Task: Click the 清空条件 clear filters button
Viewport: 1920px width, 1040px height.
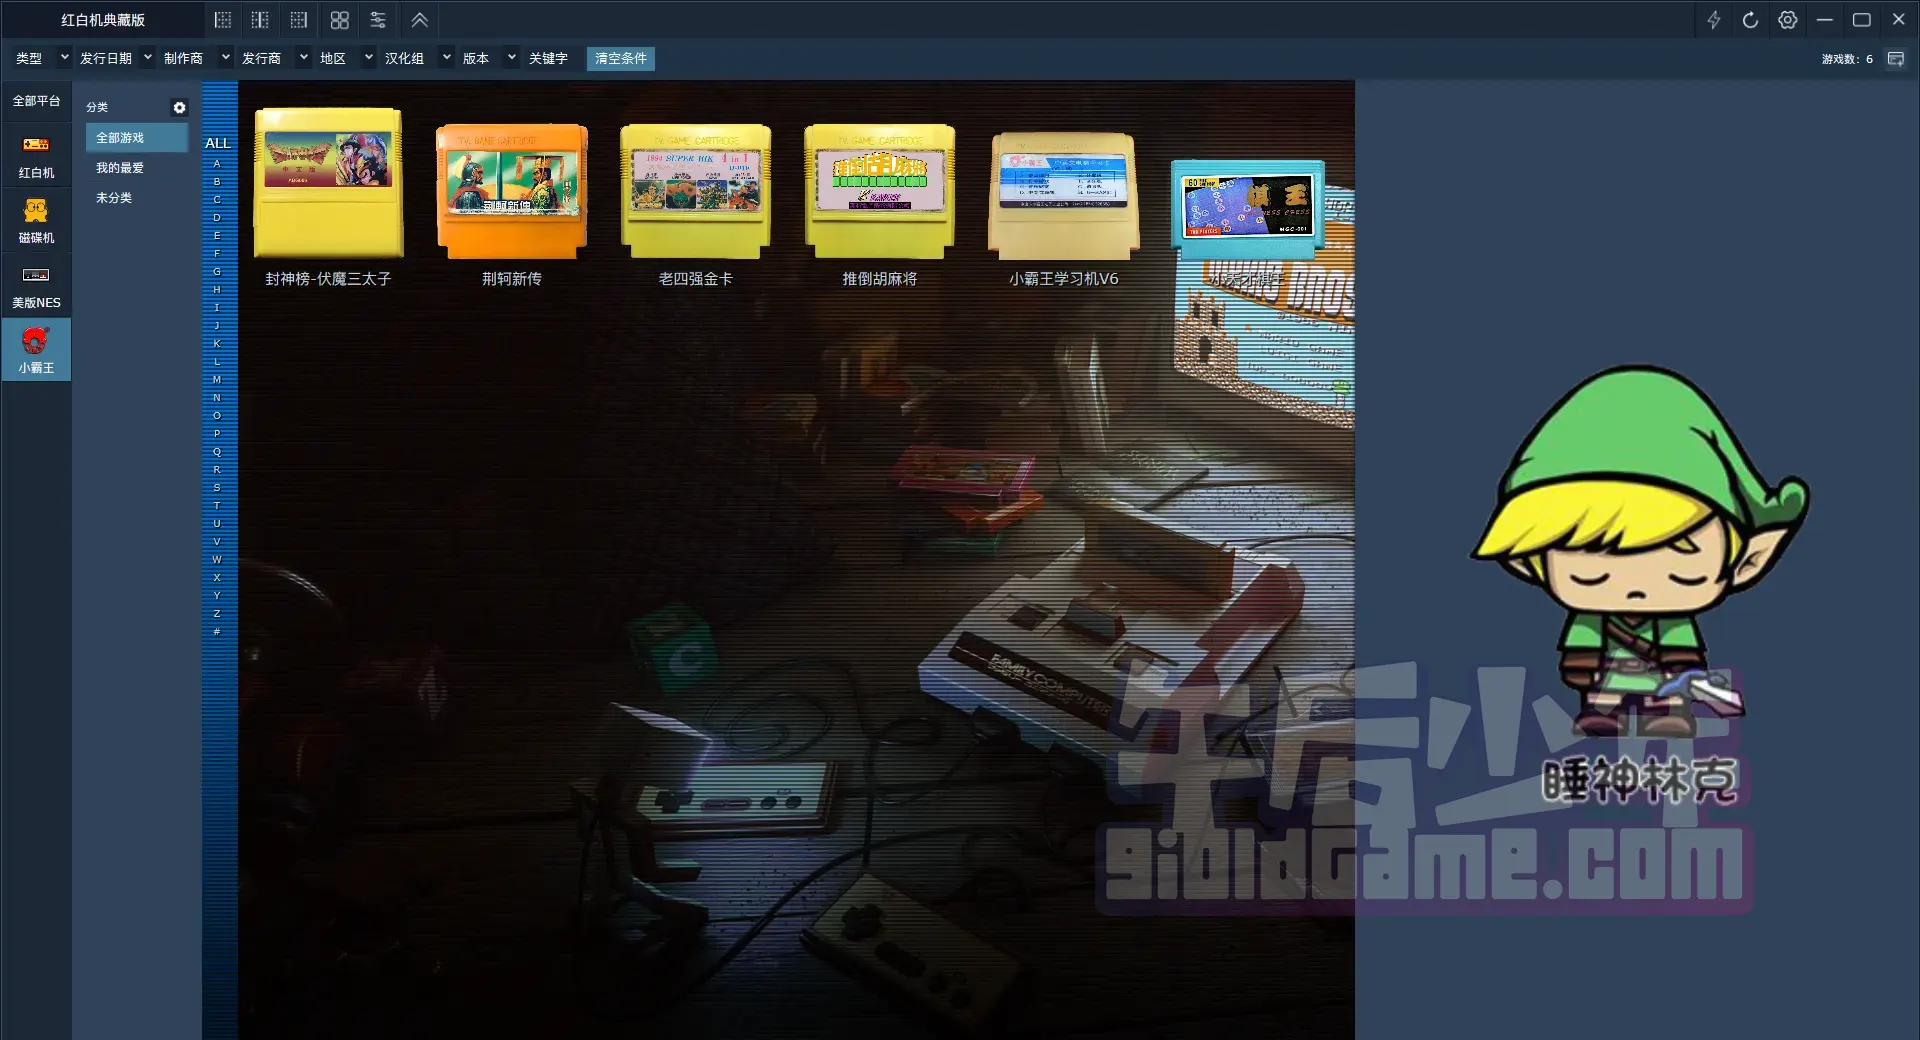Action: pyautogui.click(x=621, y=59)
